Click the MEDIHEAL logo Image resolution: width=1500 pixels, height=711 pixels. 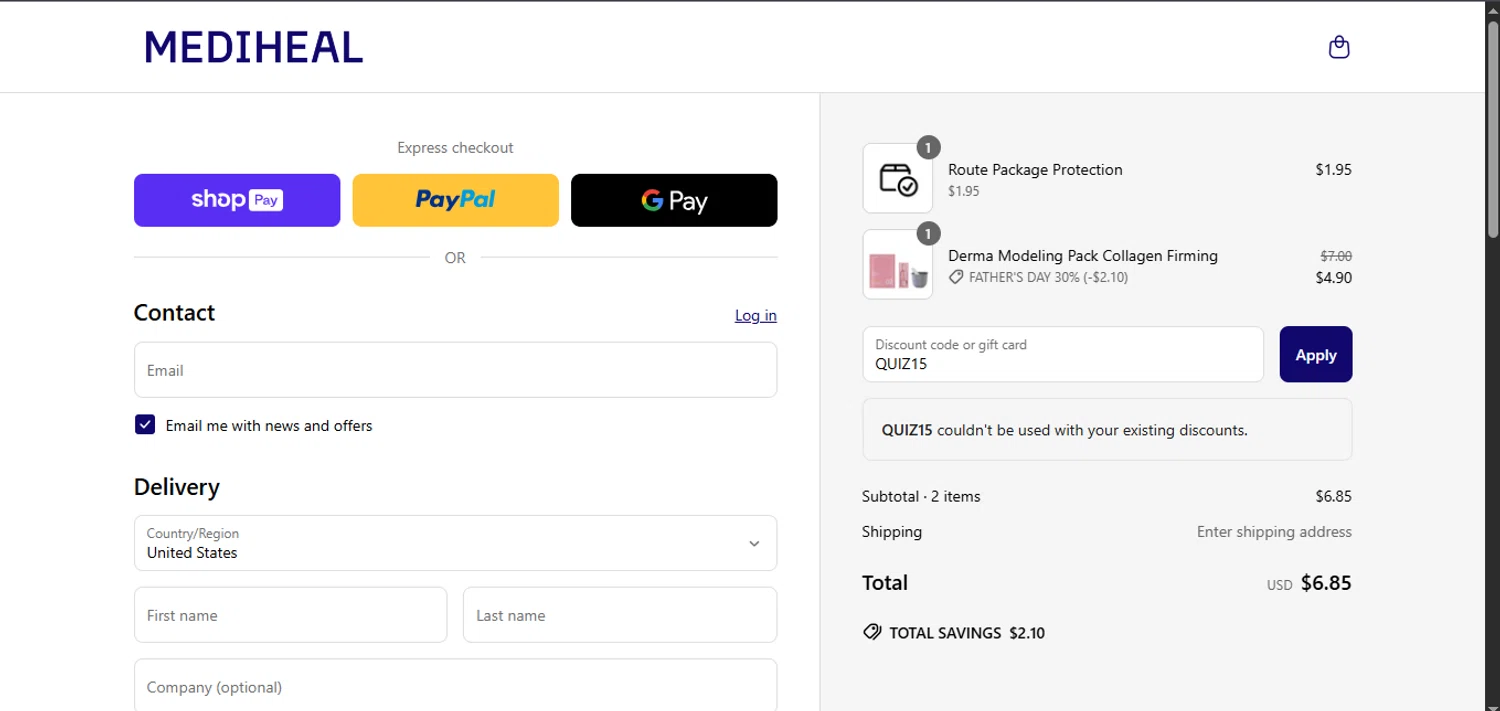254,47
